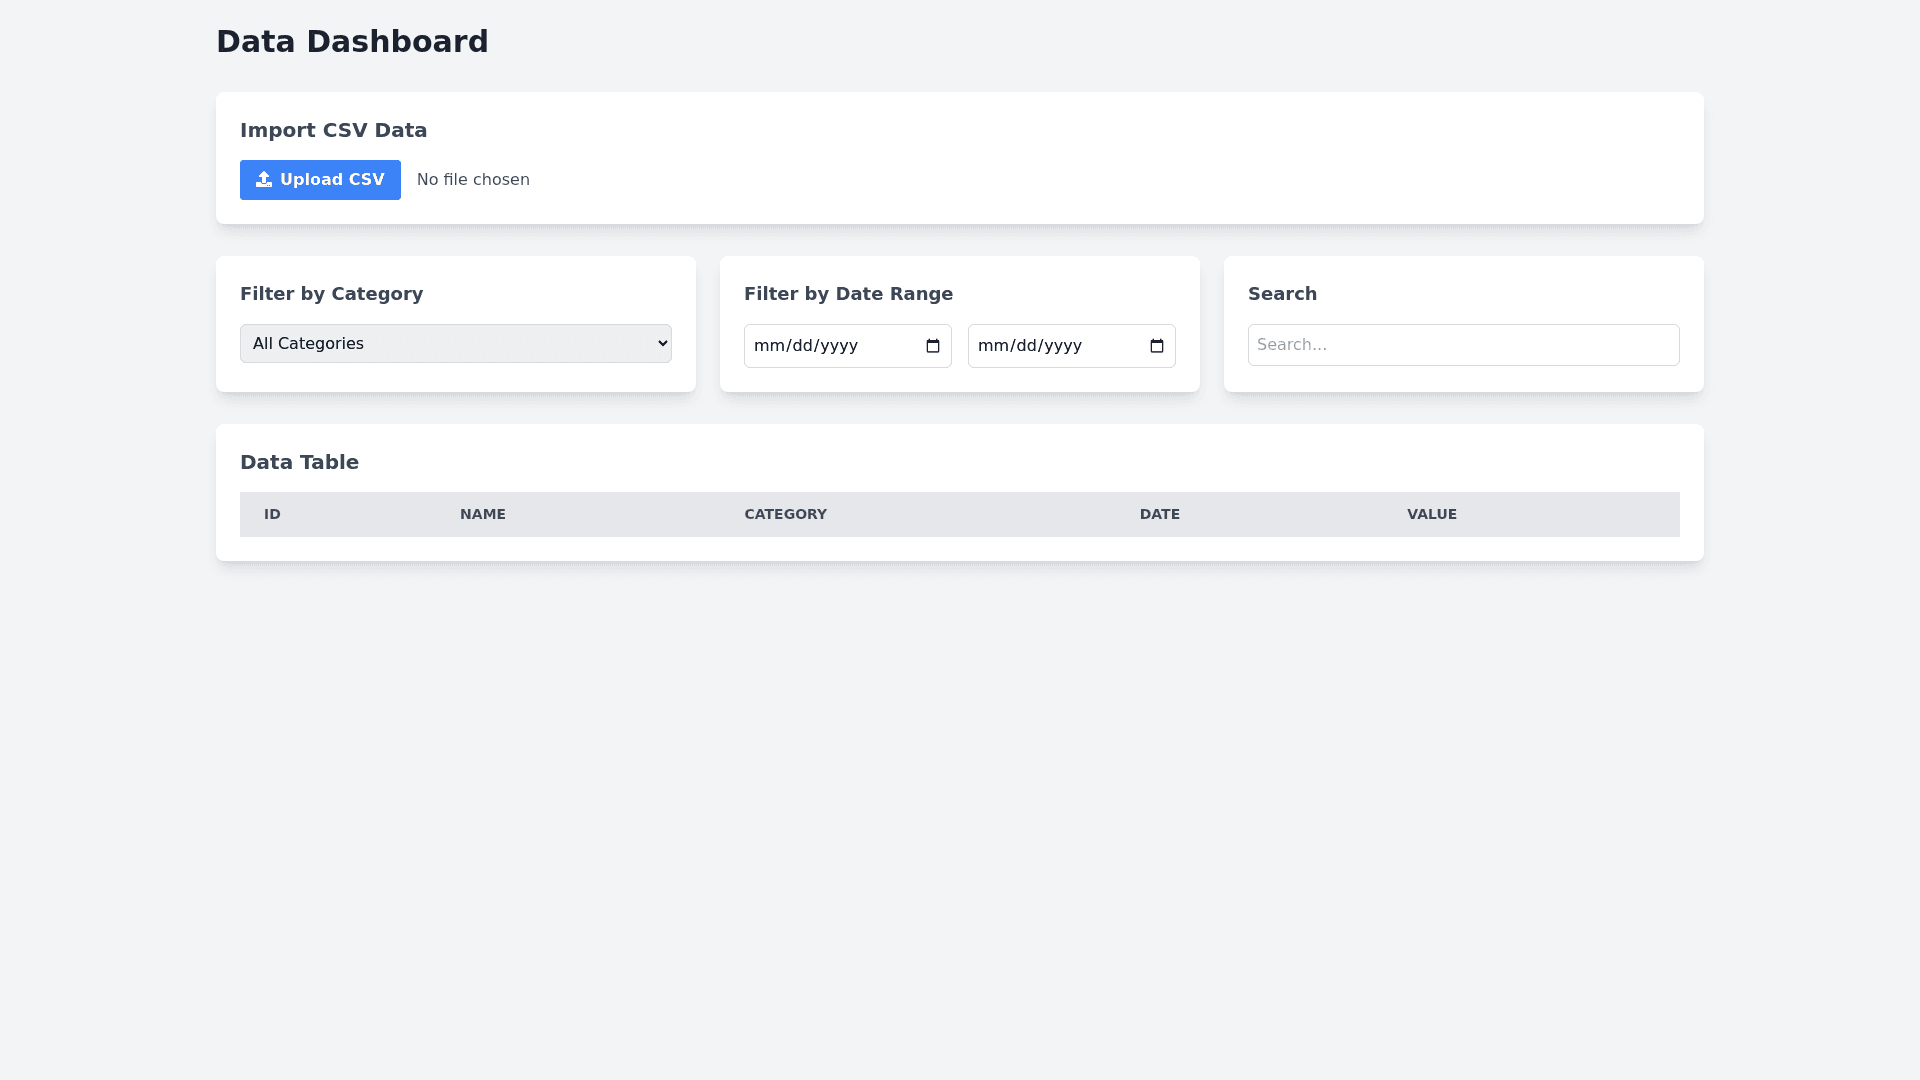This screenshot has height=1080, width=1920.
Task: Click the ID column header
Action: (x=272, y=514)
